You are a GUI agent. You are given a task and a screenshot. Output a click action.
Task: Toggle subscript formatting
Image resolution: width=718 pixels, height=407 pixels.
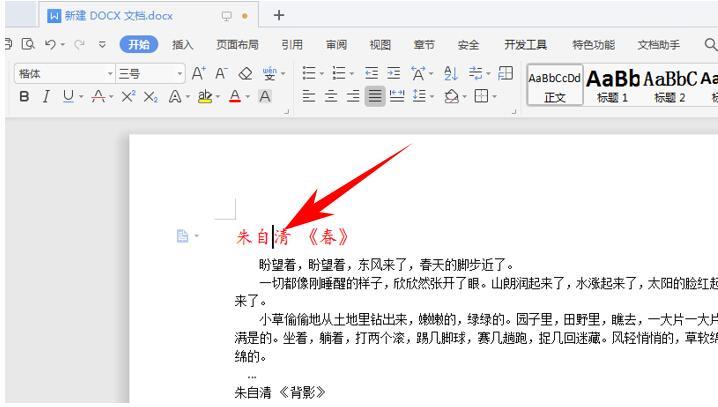point(151,97)
